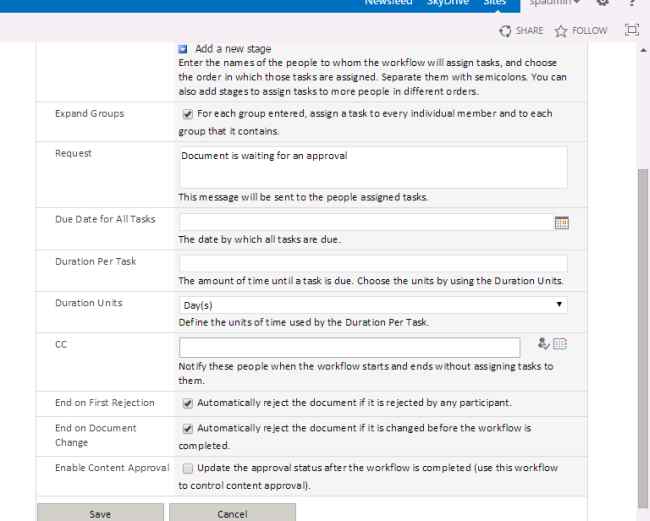The image size is (650, 521).
Task: Click the Save button
Action: click(x=100, y=513)
